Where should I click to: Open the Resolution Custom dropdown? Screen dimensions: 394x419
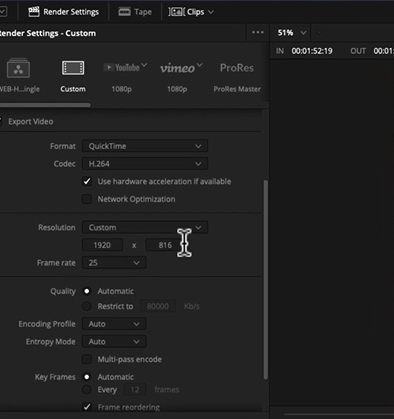[145, 227]
